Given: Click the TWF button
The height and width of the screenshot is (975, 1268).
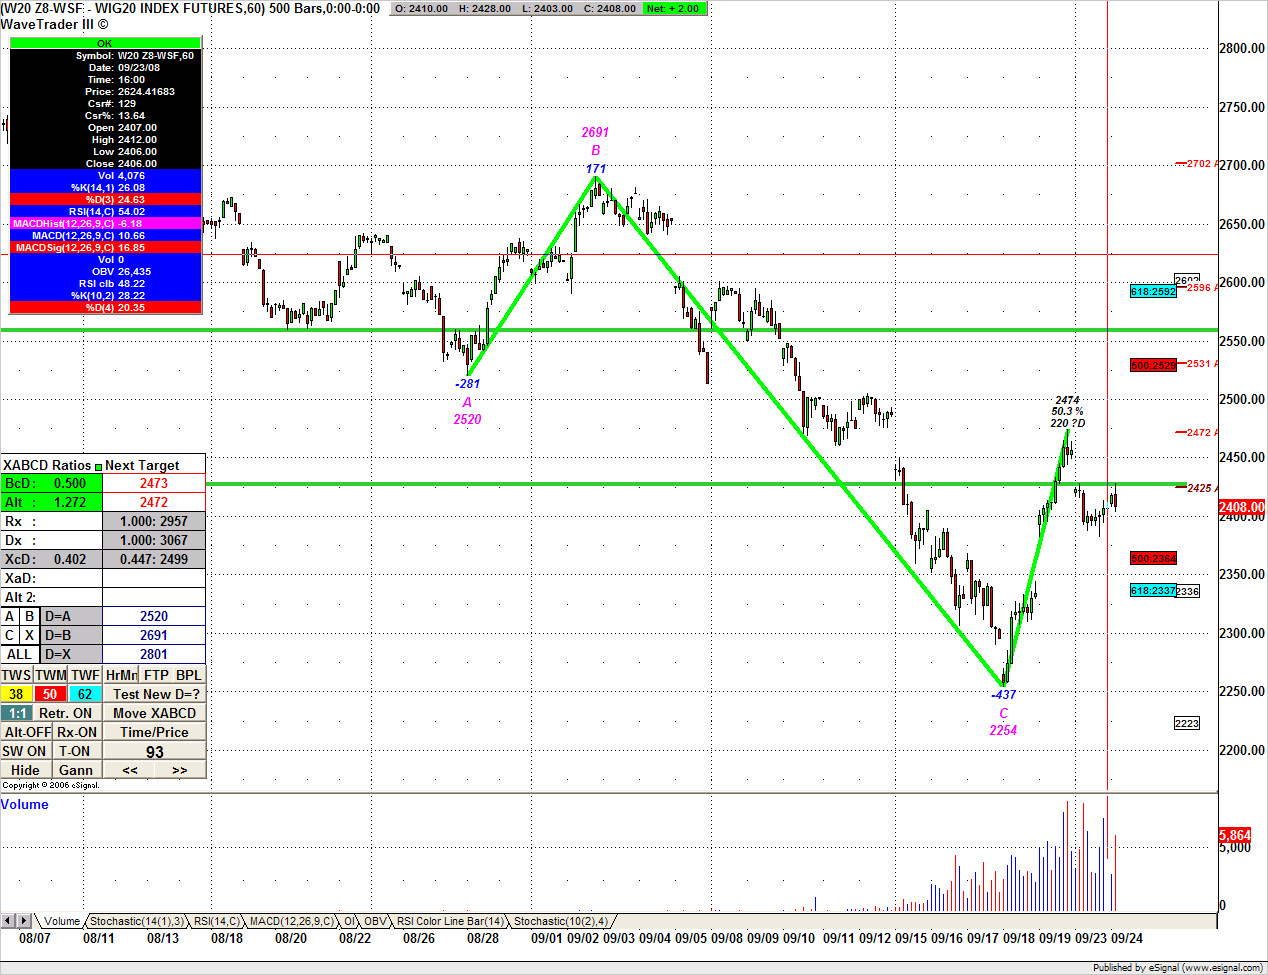Looking at the screenshot, I should 85,675.
